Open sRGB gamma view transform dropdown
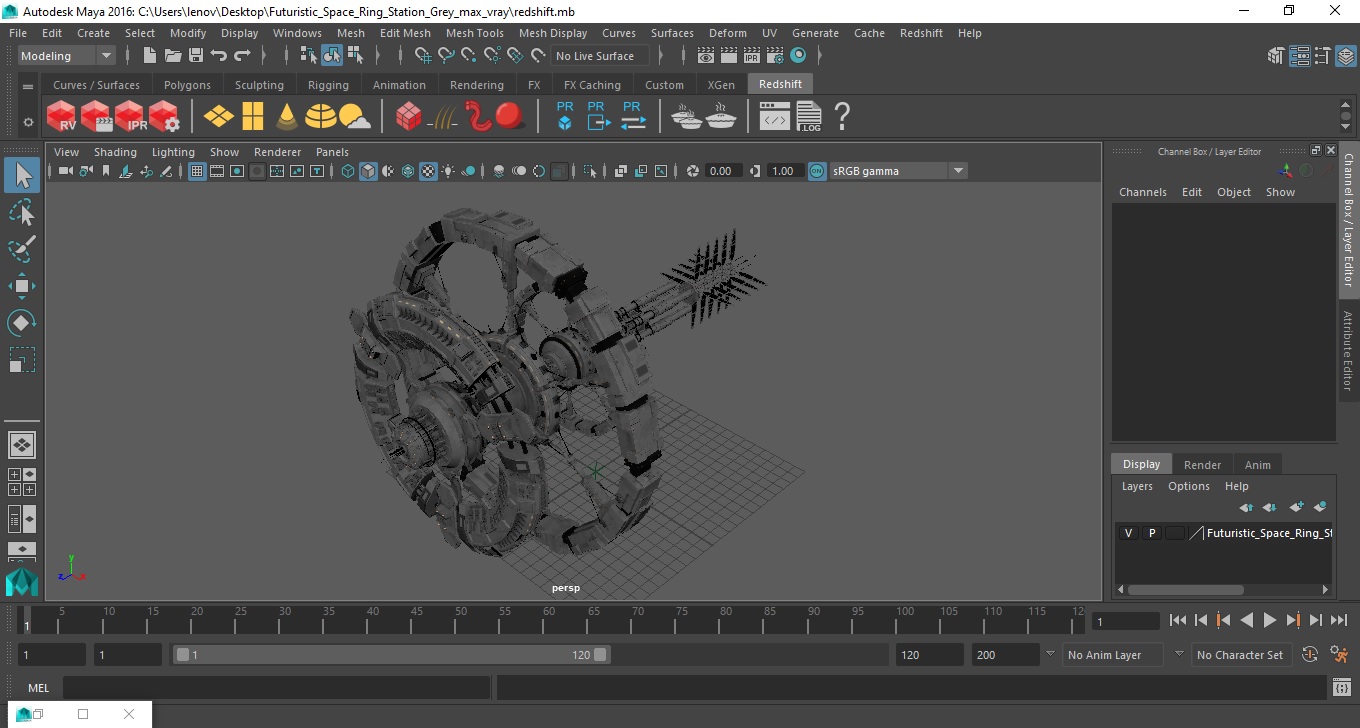This screenshot has width=1360, height=728. pyautogui.click(x=898, y=171)
